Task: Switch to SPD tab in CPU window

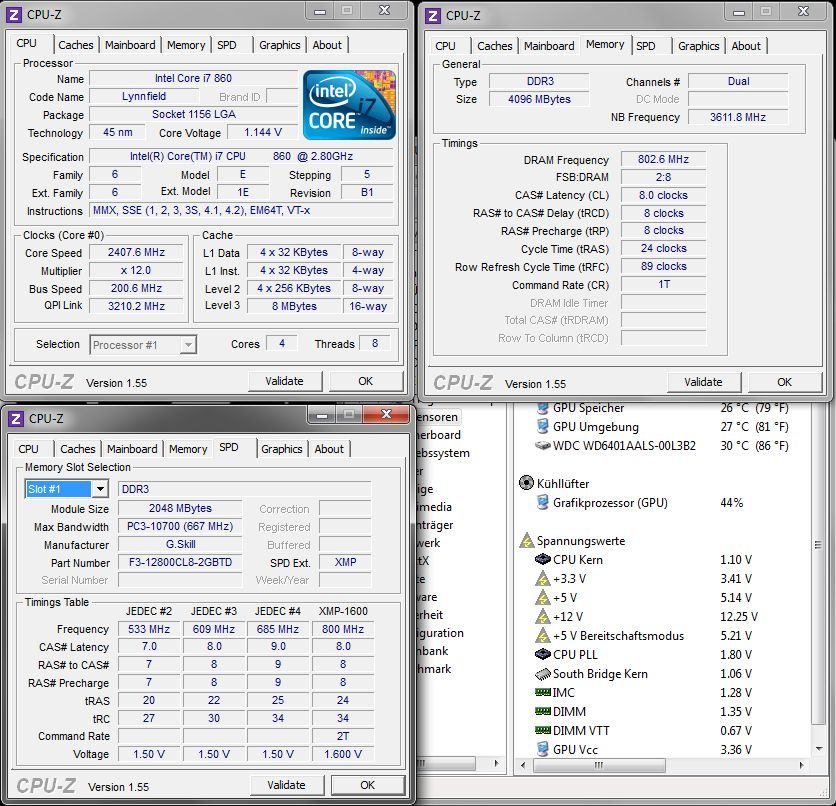Action: (227, 45)
